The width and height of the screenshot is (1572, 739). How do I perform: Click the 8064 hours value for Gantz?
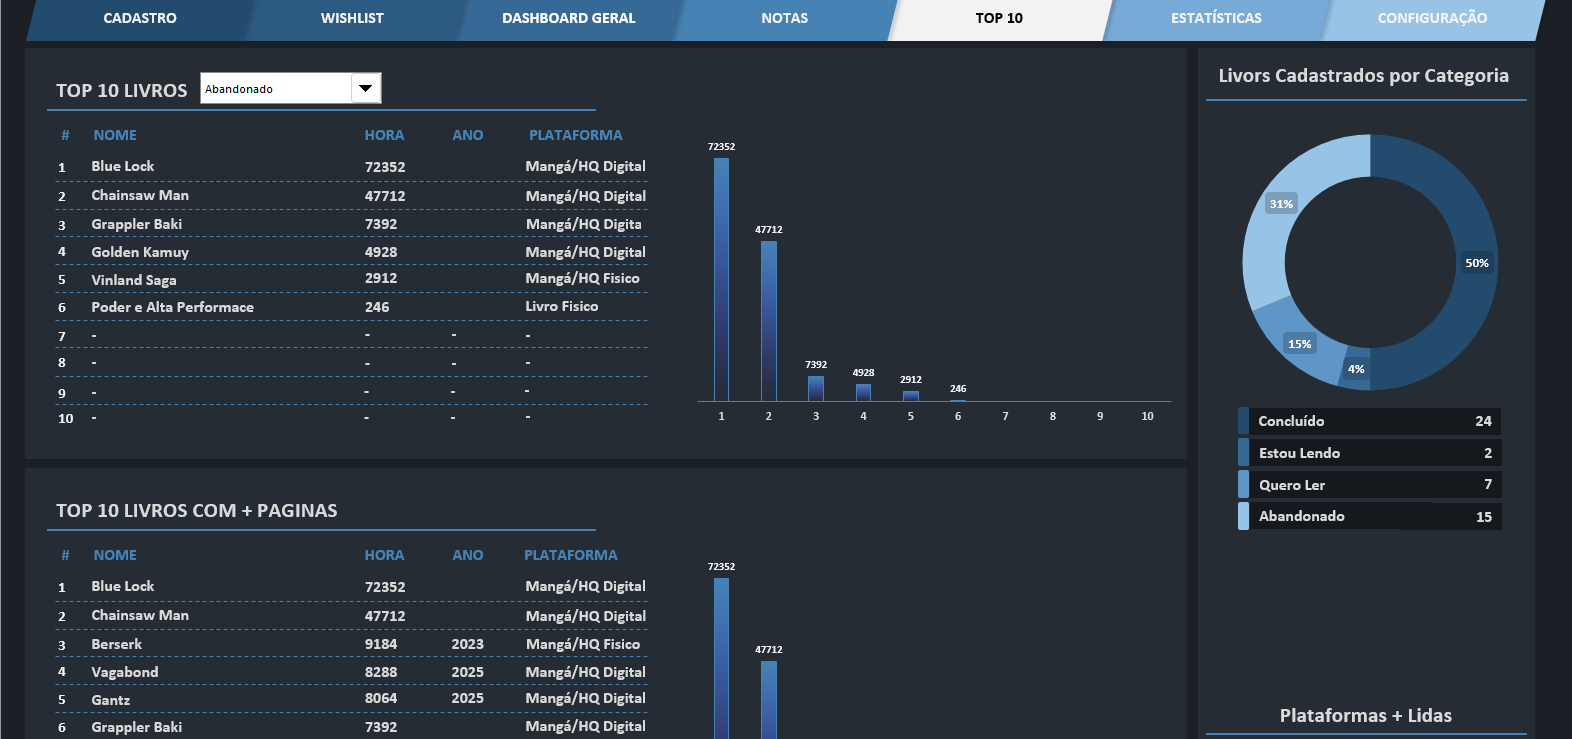381,698
